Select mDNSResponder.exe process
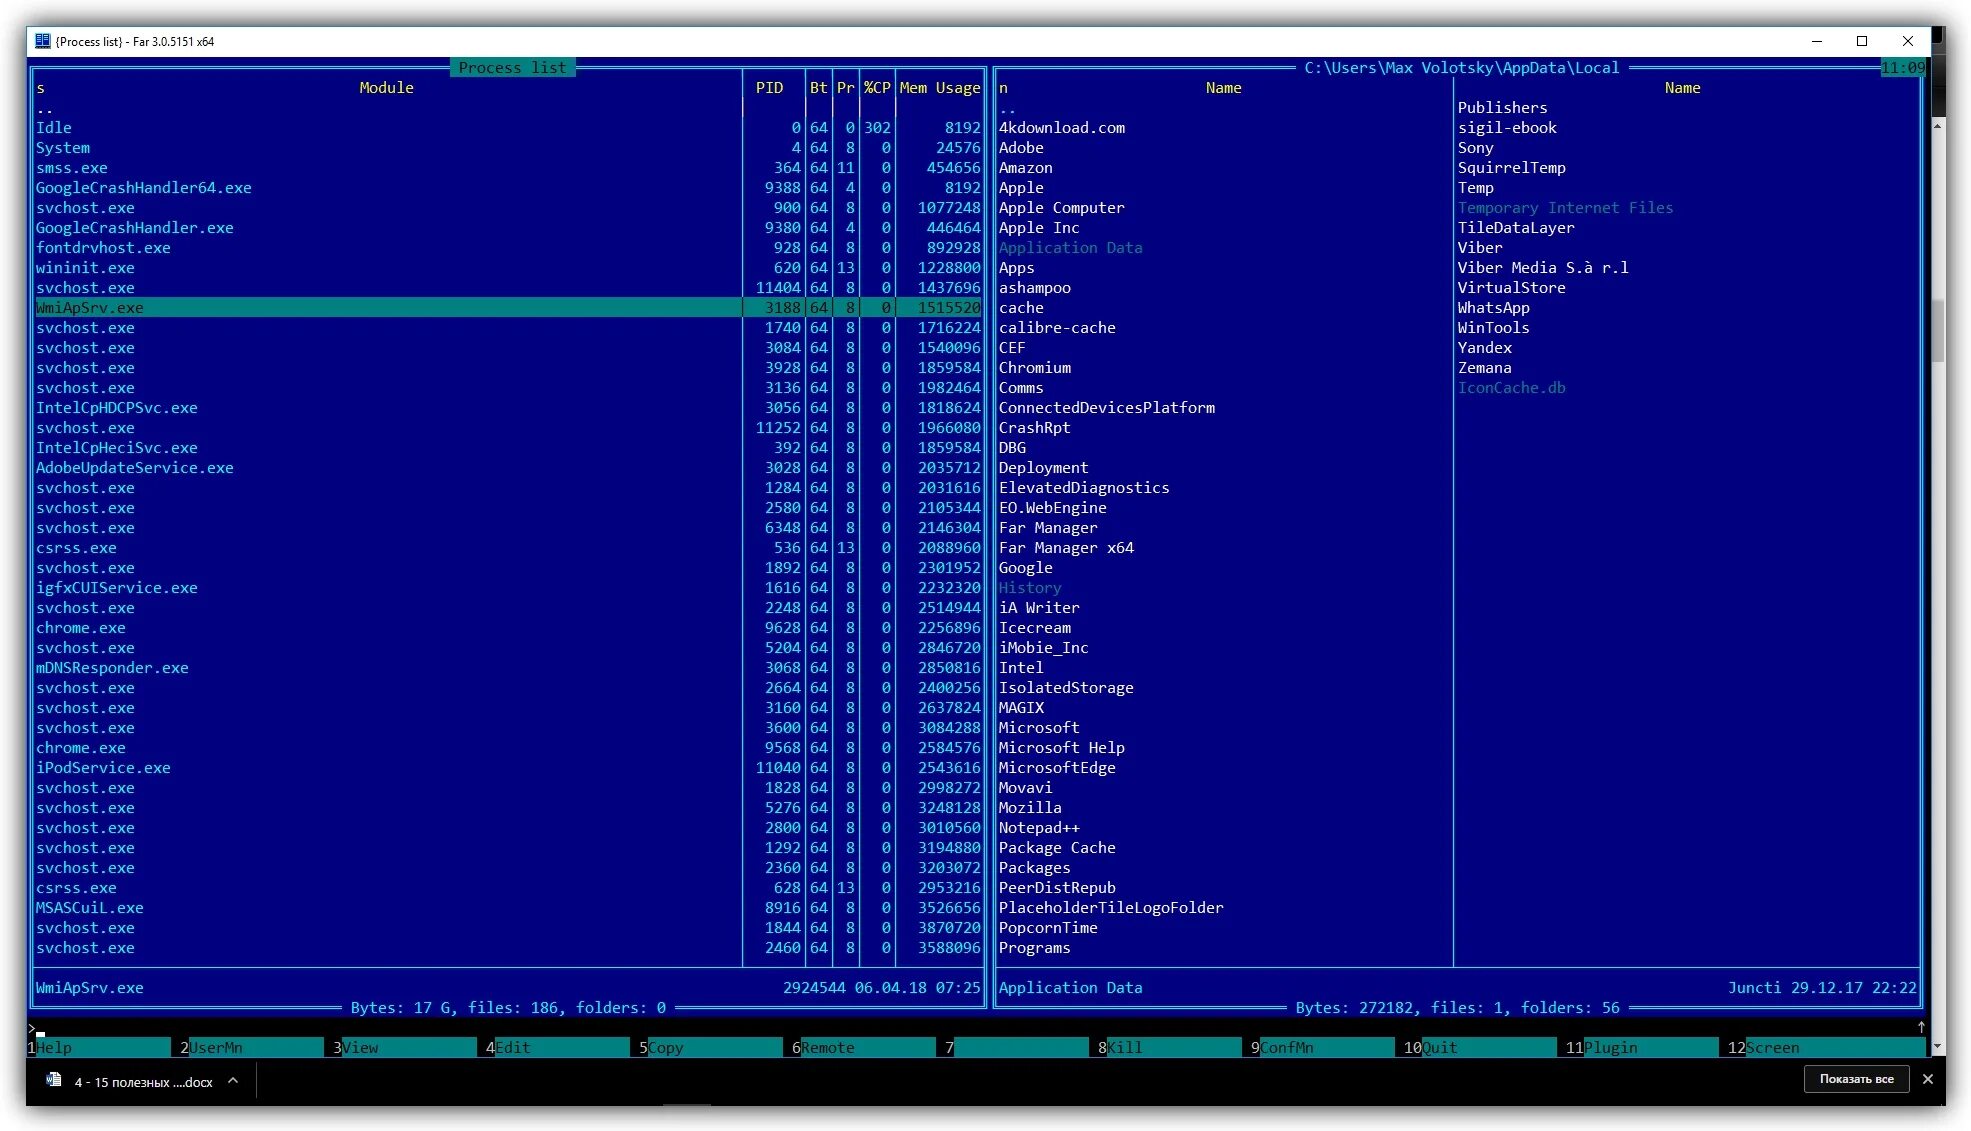This screenshot has width=1971, height=1131. pyautogui.click(x=508, y=668)
